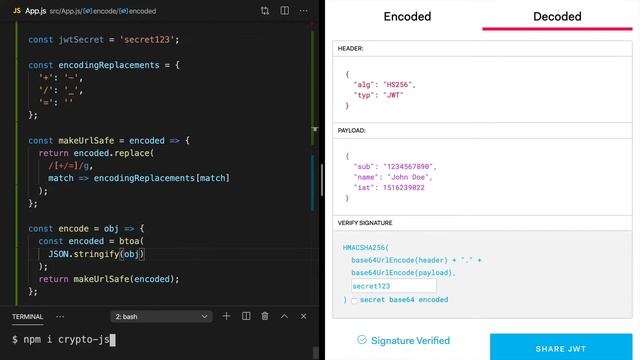Click the "sub": "1234567890" payload line
Screen dimensions: 640x360
click(395, 167)
